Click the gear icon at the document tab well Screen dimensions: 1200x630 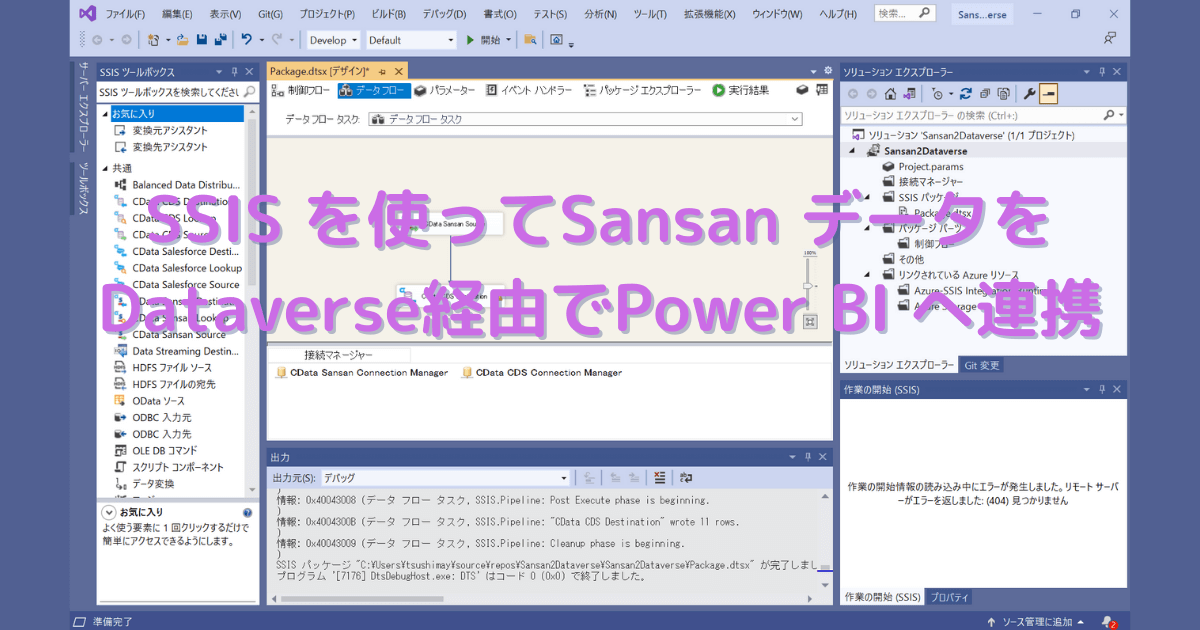(828, 71)
